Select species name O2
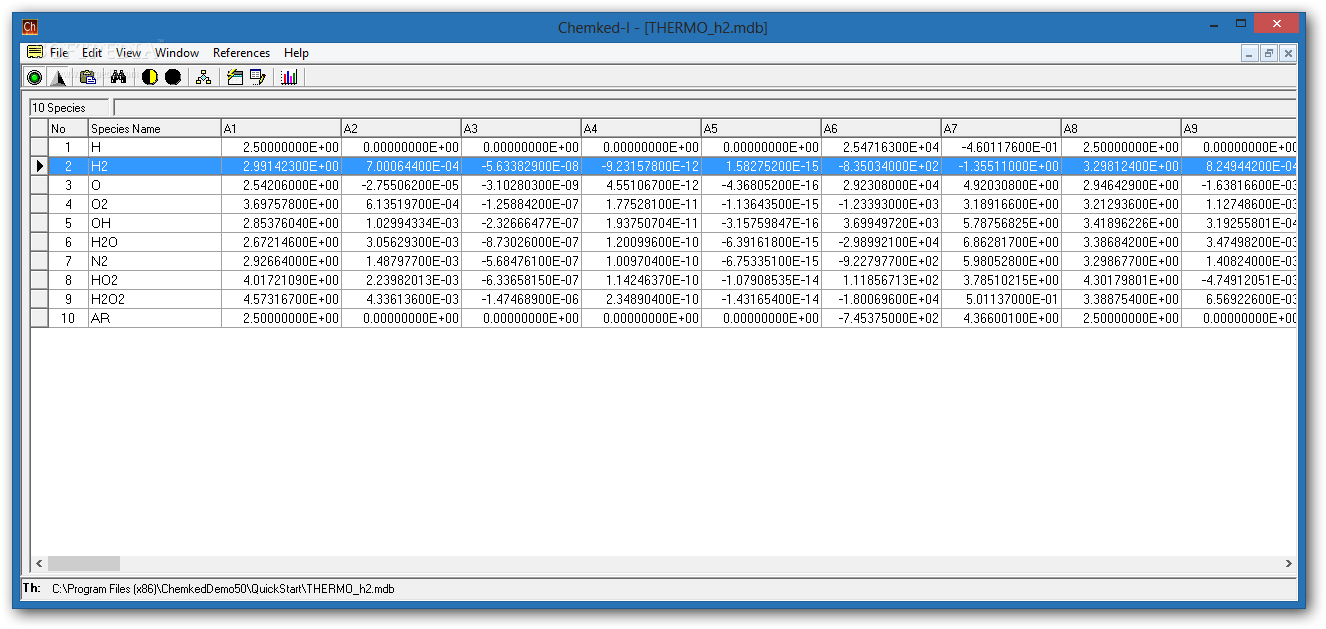 click(154, 204)
